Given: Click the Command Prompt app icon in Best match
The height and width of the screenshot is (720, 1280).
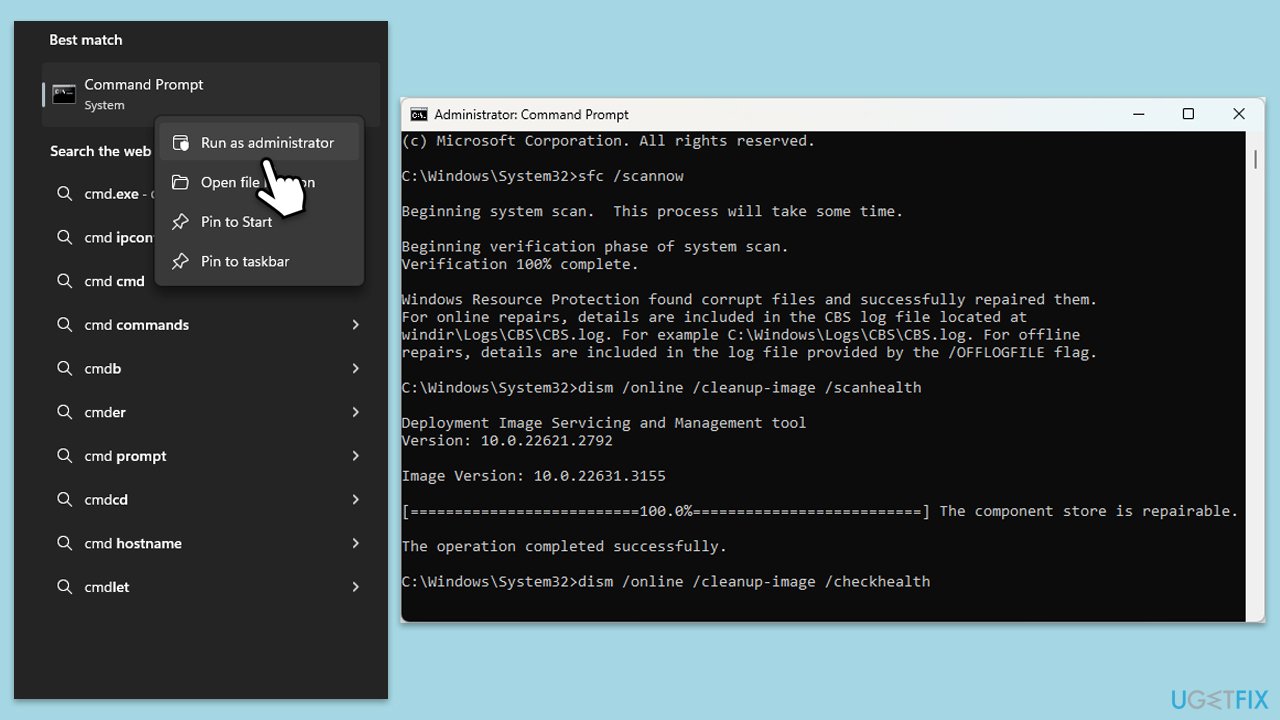Looking at the screenshot, I should (64, 95).
